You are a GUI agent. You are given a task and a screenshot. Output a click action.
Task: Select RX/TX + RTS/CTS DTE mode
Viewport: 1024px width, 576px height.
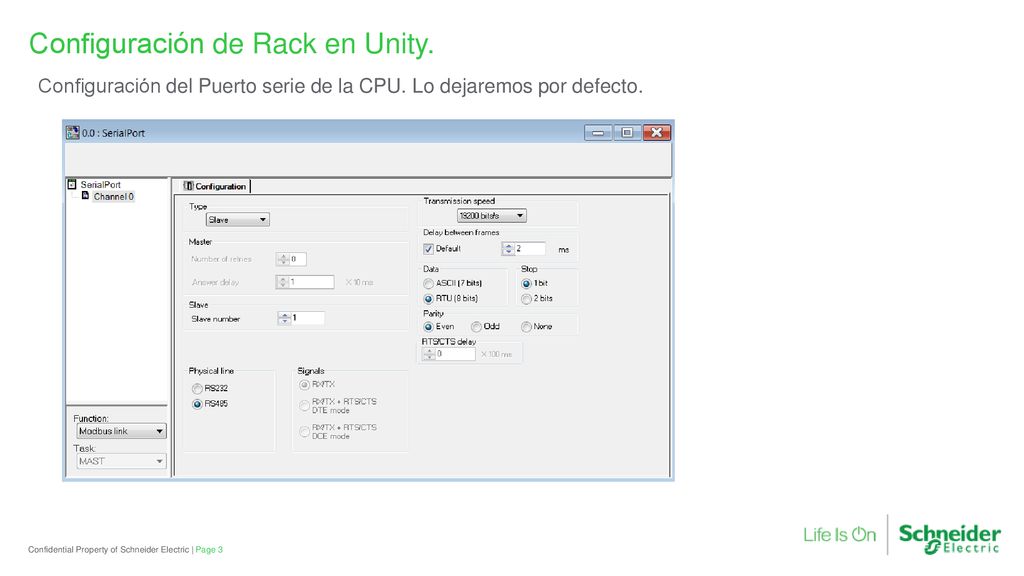point(304,406)
